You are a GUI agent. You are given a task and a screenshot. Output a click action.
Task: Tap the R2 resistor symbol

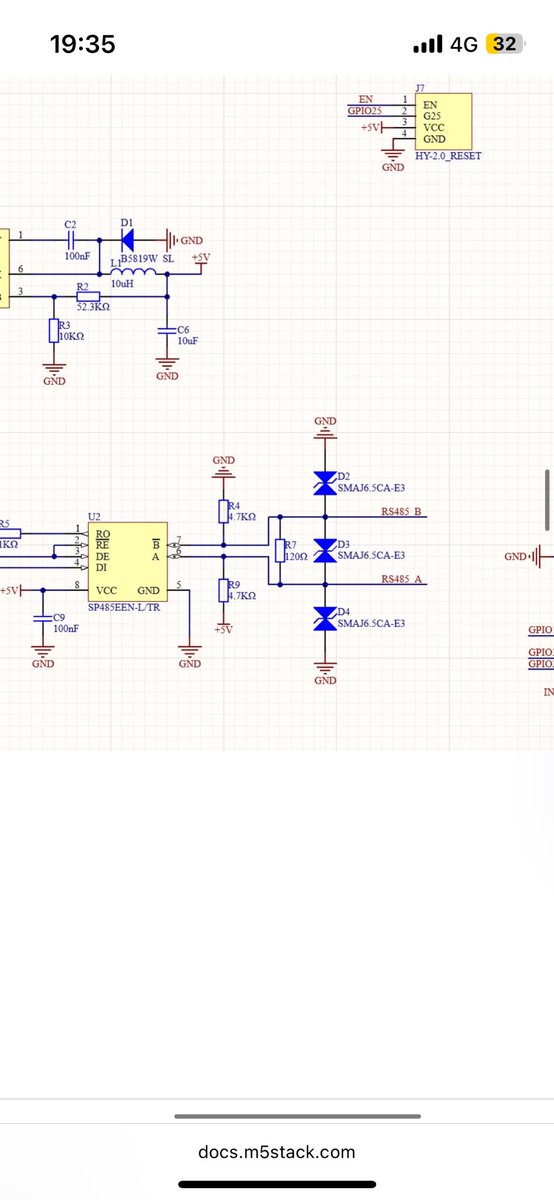coord(88,296)
